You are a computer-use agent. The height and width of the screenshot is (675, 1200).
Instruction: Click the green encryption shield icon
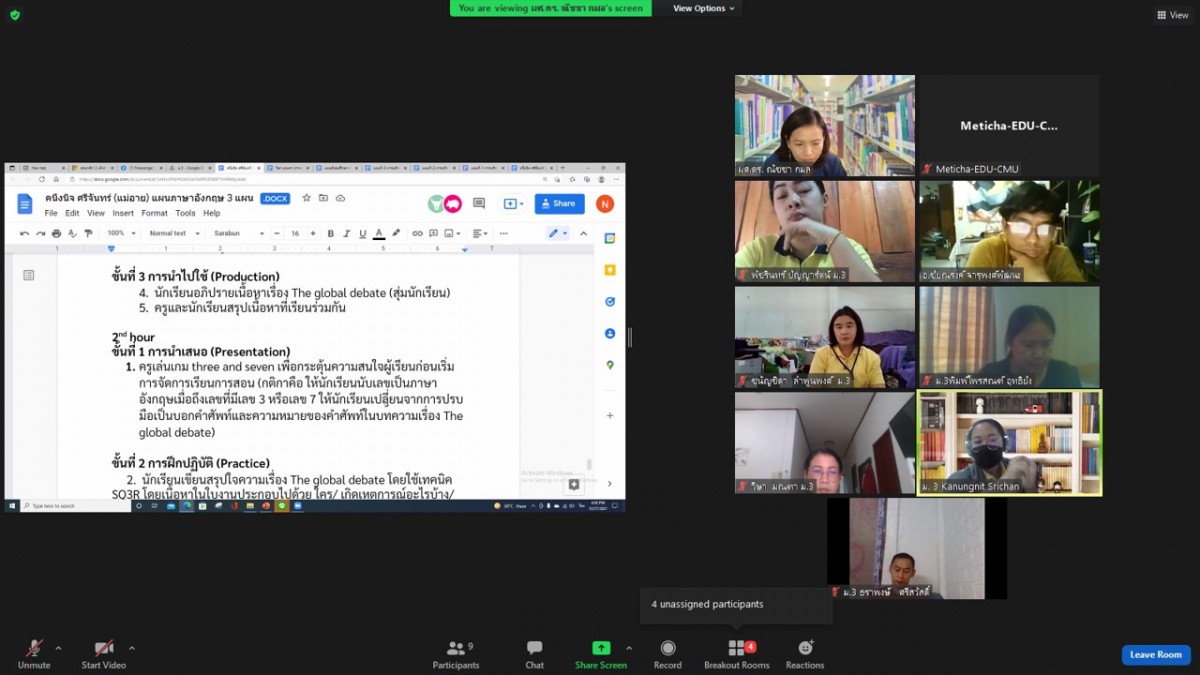(15, 15)
